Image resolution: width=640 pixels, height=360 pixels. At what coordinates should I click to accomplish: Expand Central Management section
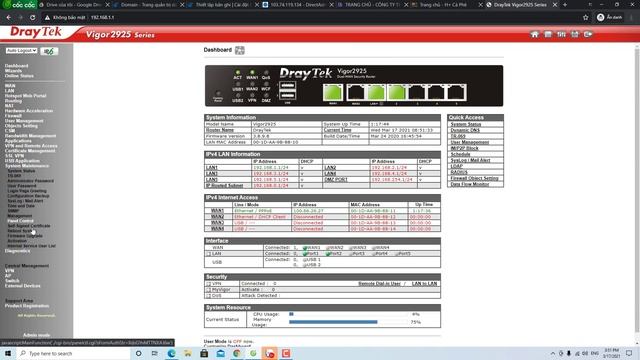pos(27,266)
